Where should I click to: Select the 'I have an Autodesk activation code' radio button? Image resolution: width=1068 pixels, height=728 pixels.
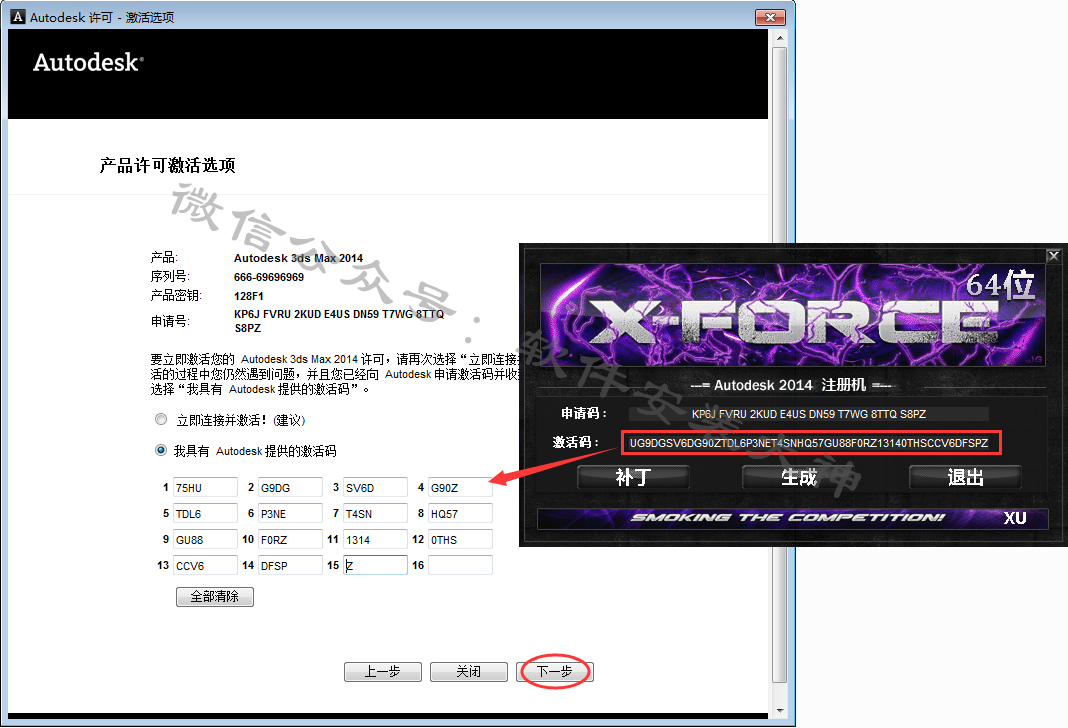click(161, 450)
